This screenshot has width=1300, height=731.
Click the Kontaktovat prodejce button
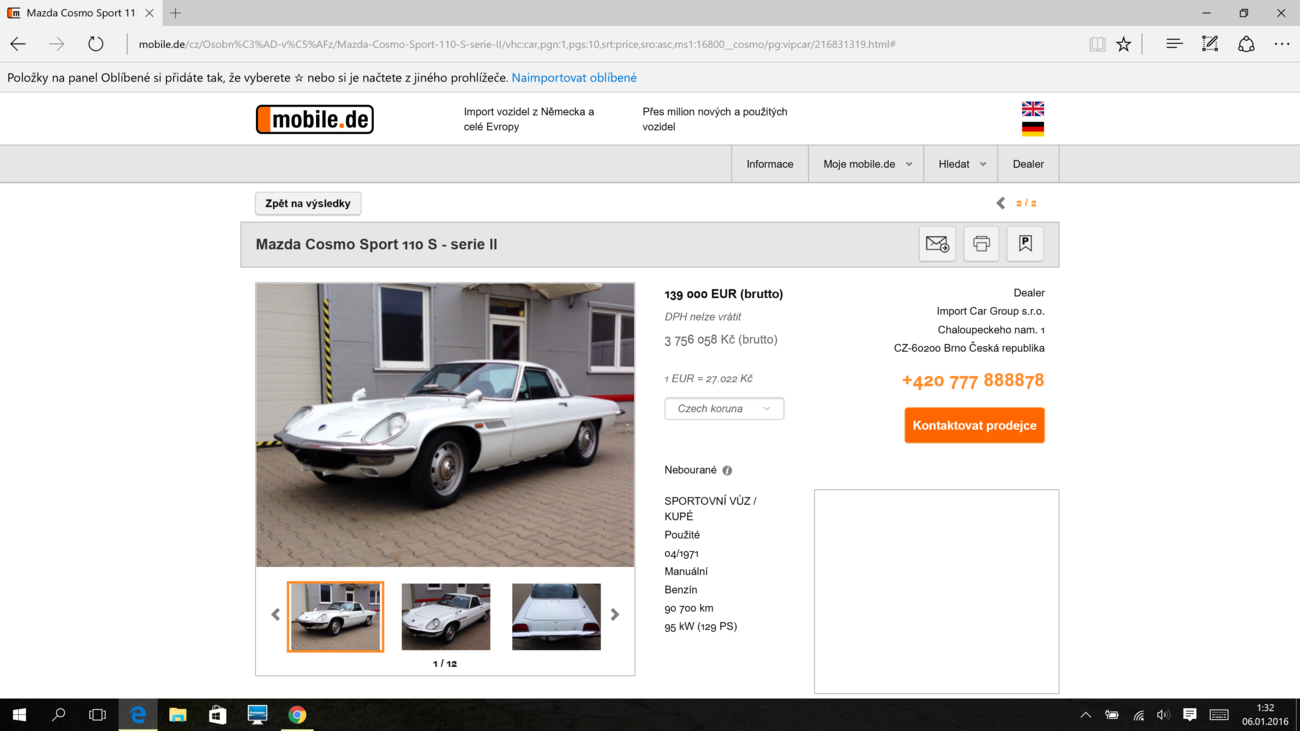coord(974,425)
